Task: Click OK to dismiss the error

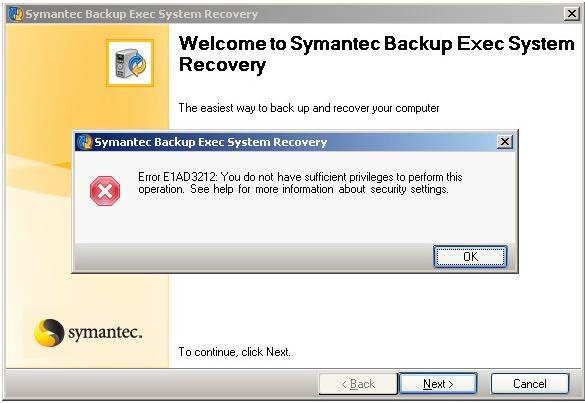Action: (x=470, y=257)
